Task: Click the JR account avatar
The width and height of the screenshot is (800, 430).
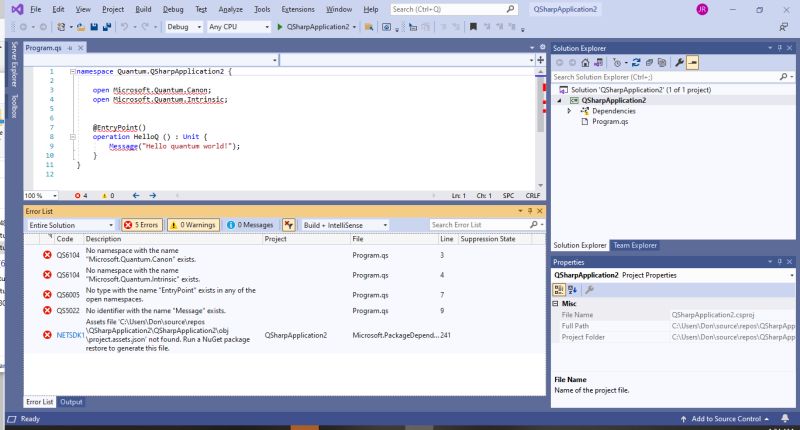Action: coord(702,9)
